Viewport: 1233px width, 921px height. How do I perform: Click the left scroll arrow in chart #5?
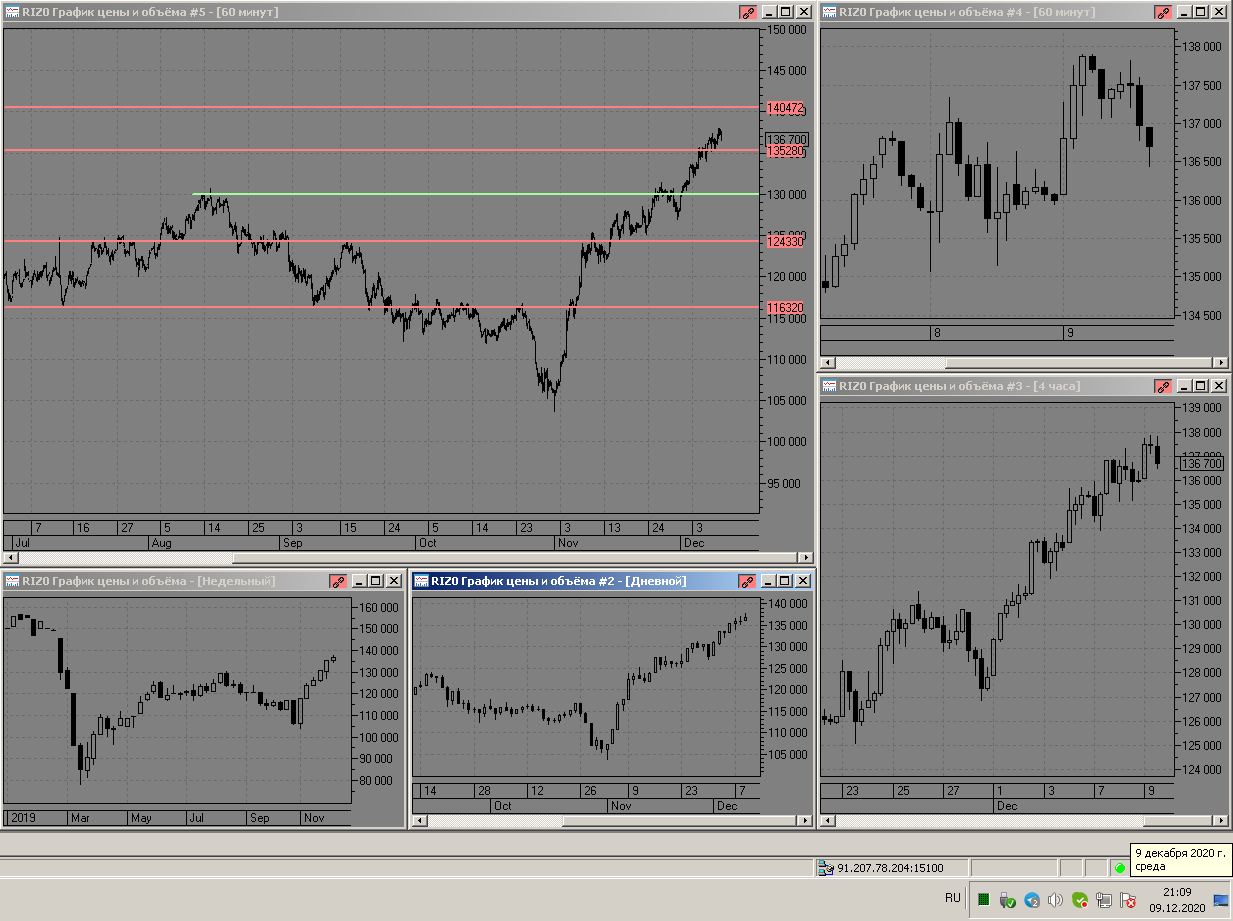tap(11, 558)
